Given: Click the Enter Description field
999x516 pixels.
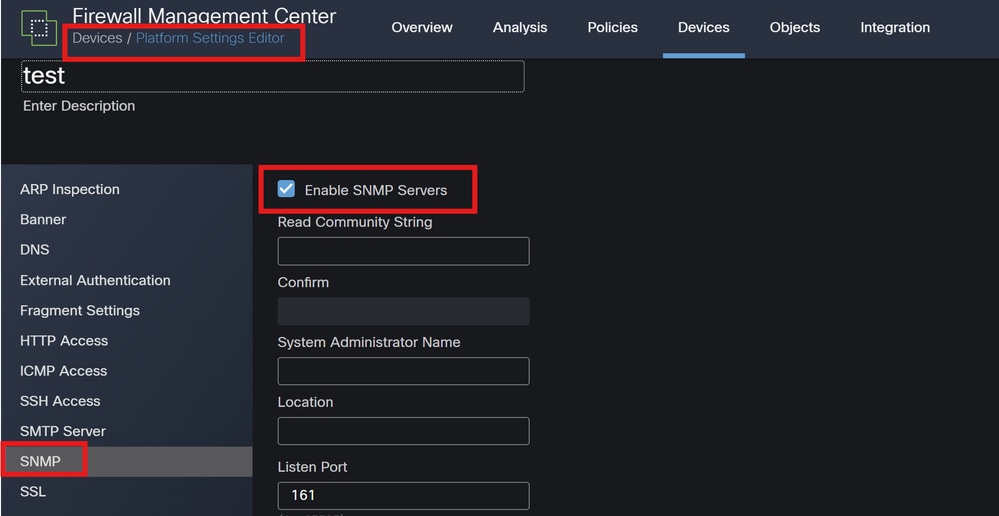Looking at the screenshot, I should pyautogui.click(x=79, y=106).
